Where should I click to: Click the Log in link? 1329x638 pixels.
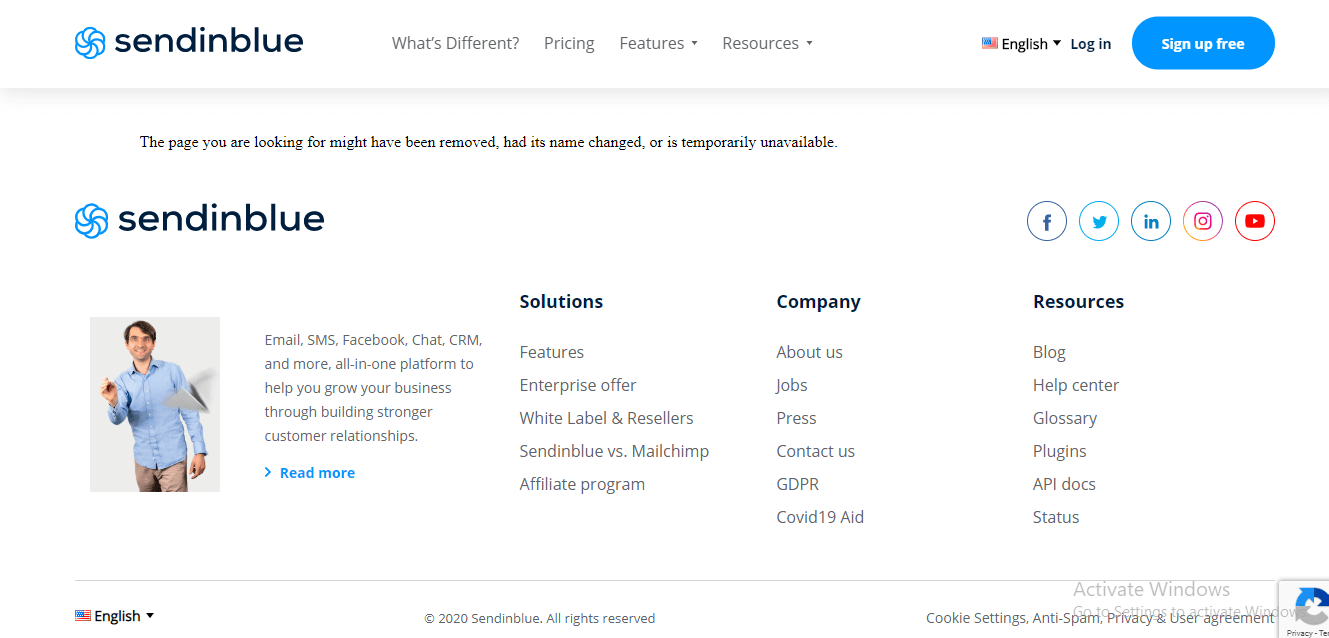[1090, 44]
